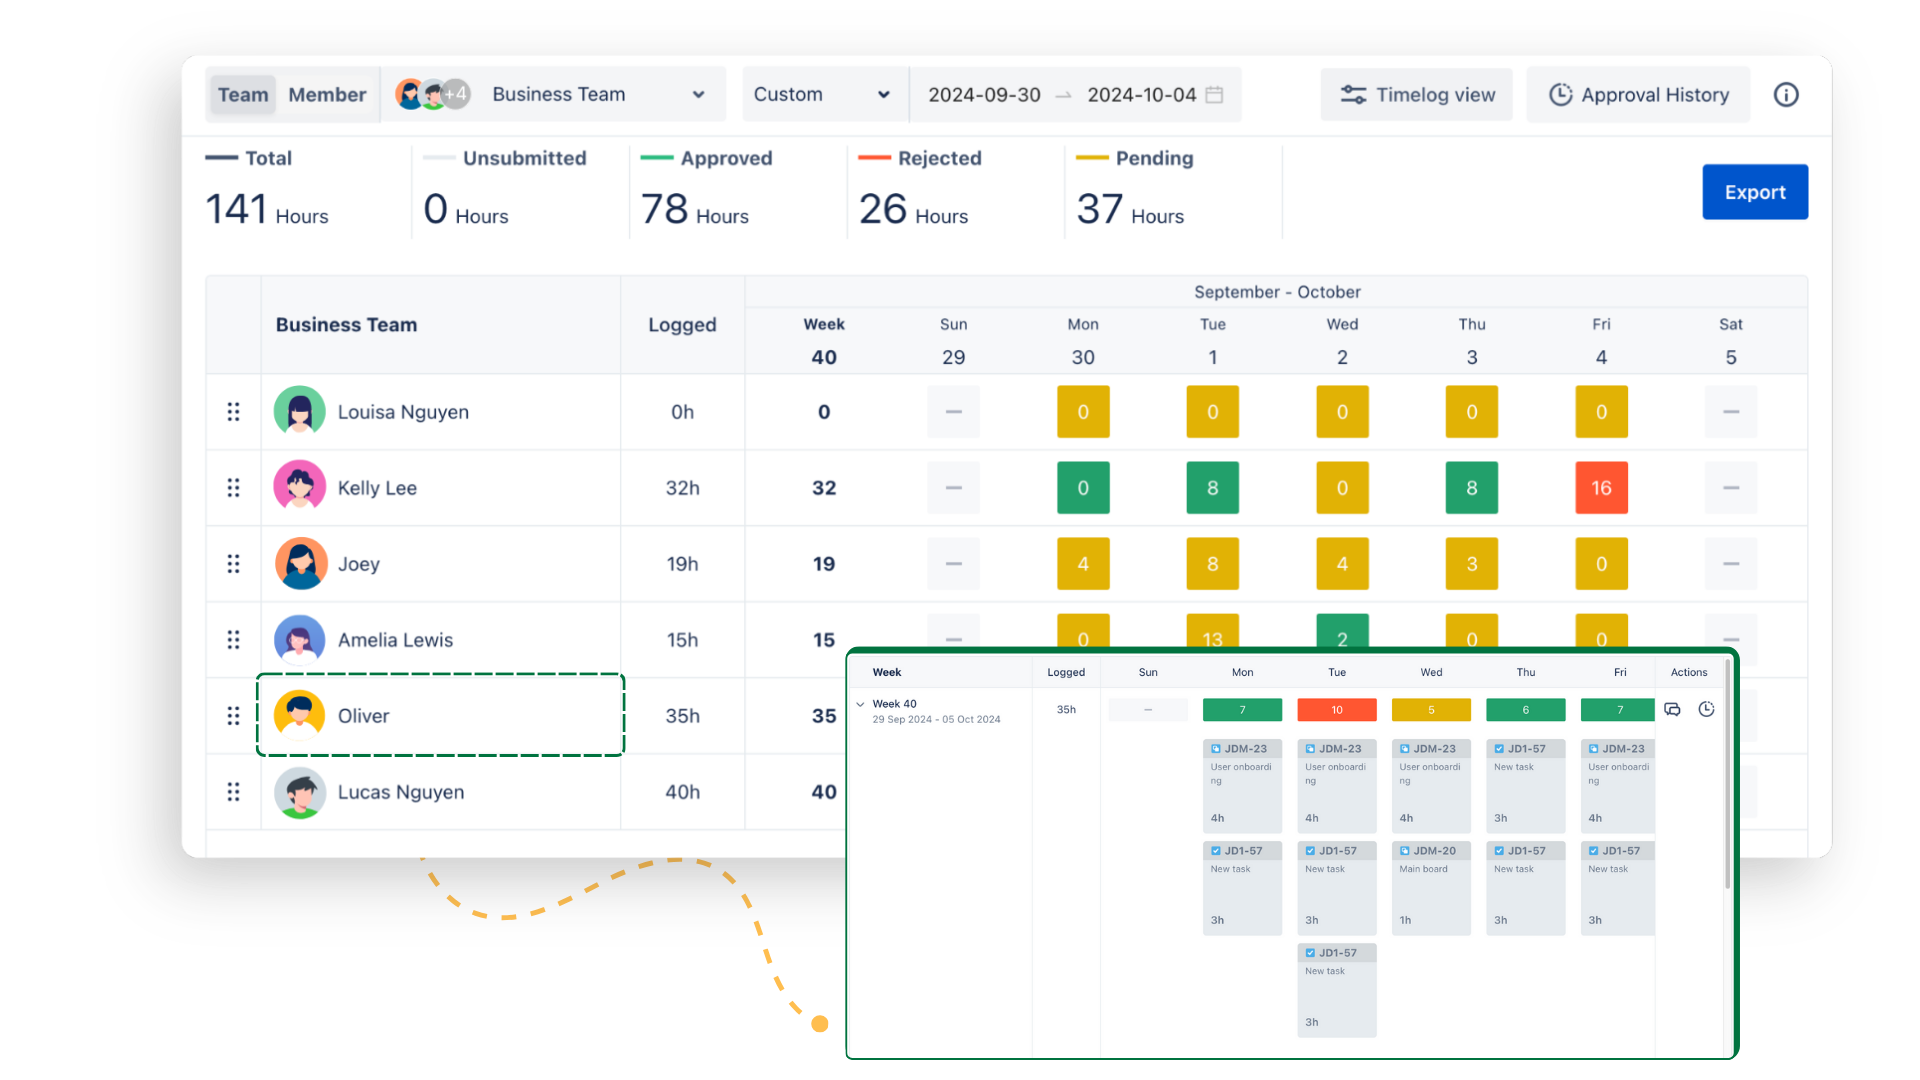The width and height of the screenshot is (1920, 1080).
Task: Toggle JD1-57 task checkbox under Thursday
Action: click(x=1499, y=749)
